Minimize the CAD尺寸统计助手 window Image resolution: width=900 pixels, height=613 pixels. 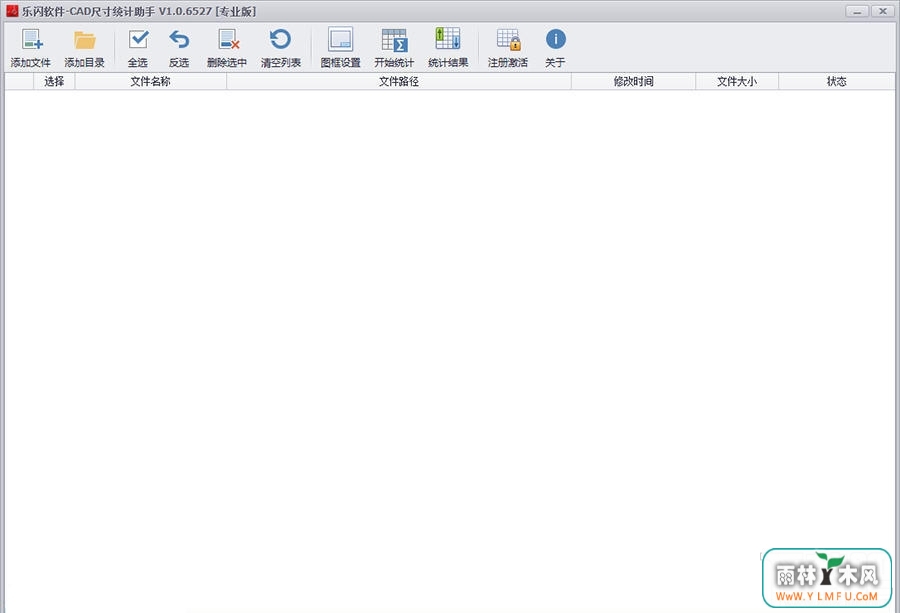(857, 11)
